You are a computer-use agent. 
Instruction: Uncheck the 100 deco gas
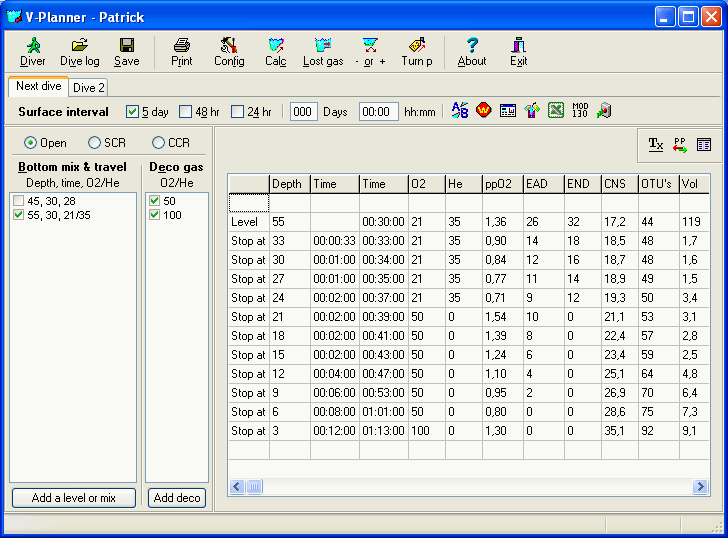pos(152,215)
